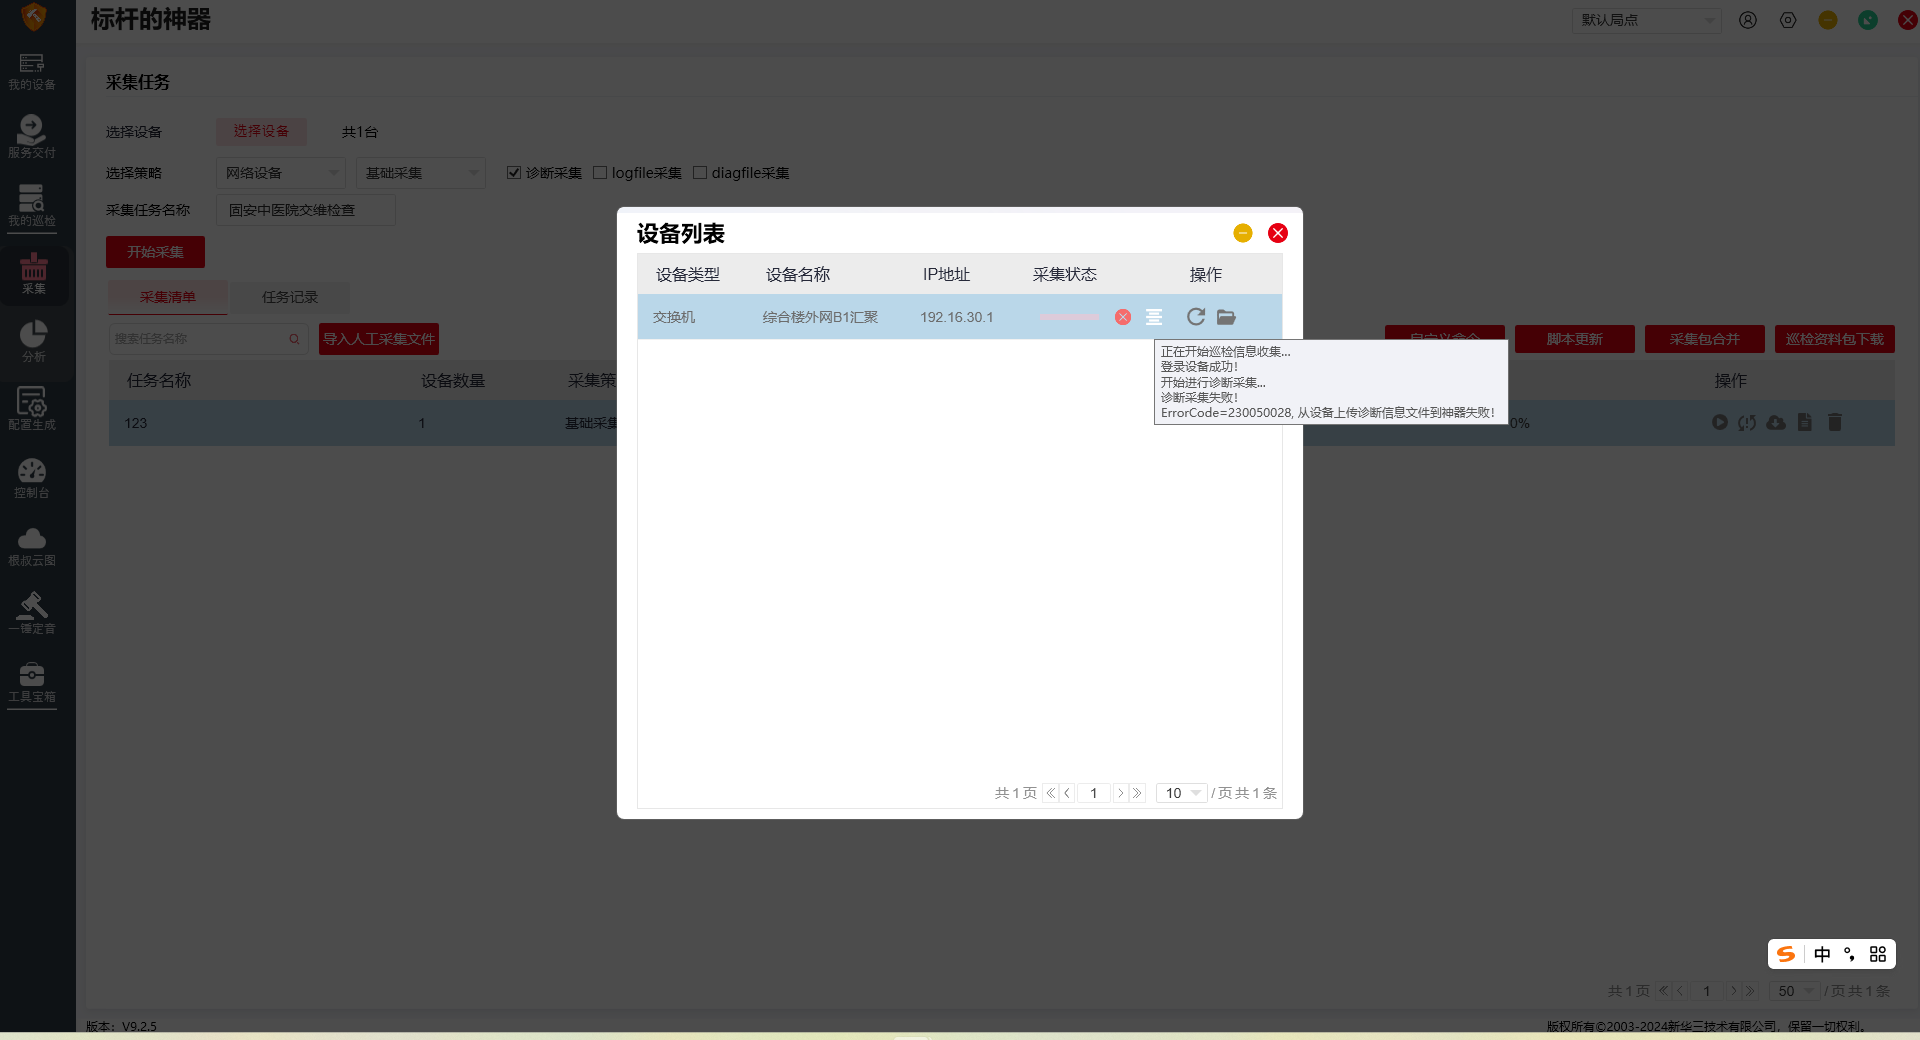Viewport: 1920px width, 1040px height.
Task: Expand the 网络设备 strategy dropdown
Action: coord(280,173)
